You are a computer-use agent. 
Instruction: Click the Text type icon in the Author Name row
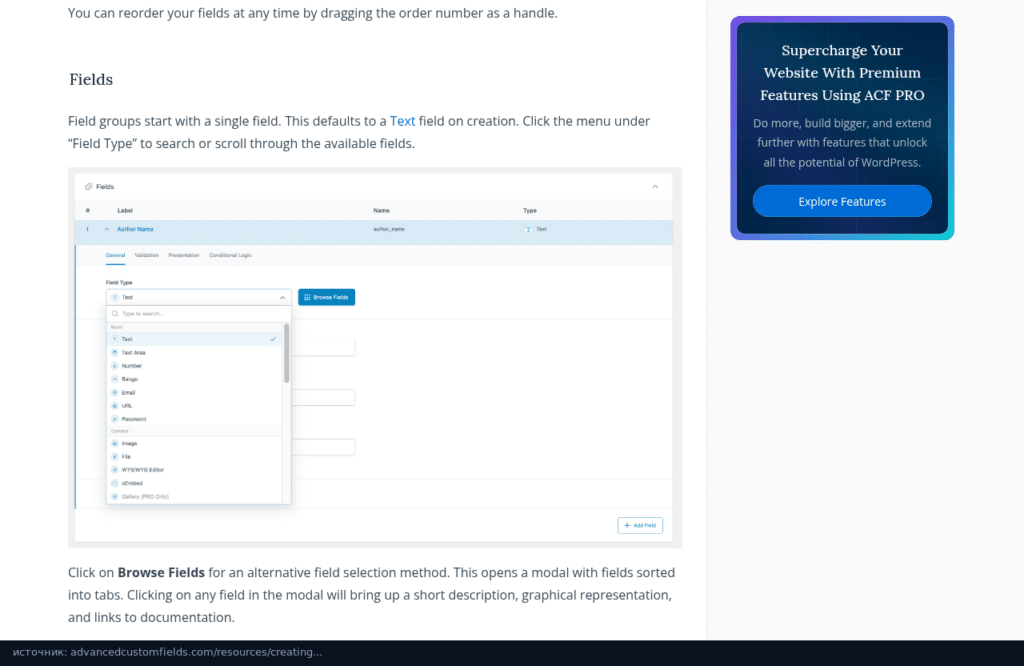coord(528,230)
